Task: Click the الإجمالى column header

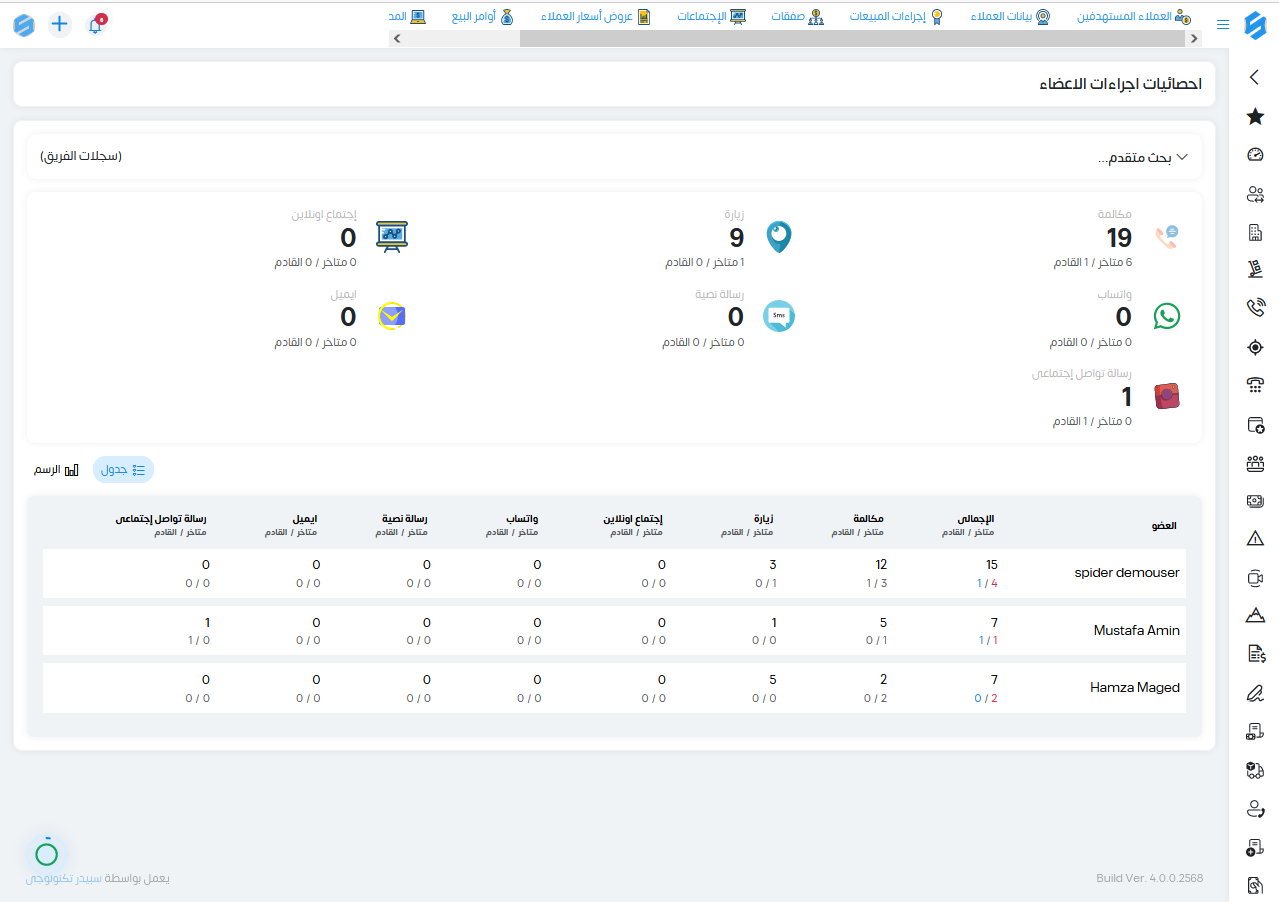Action: [x=976, y=519]
